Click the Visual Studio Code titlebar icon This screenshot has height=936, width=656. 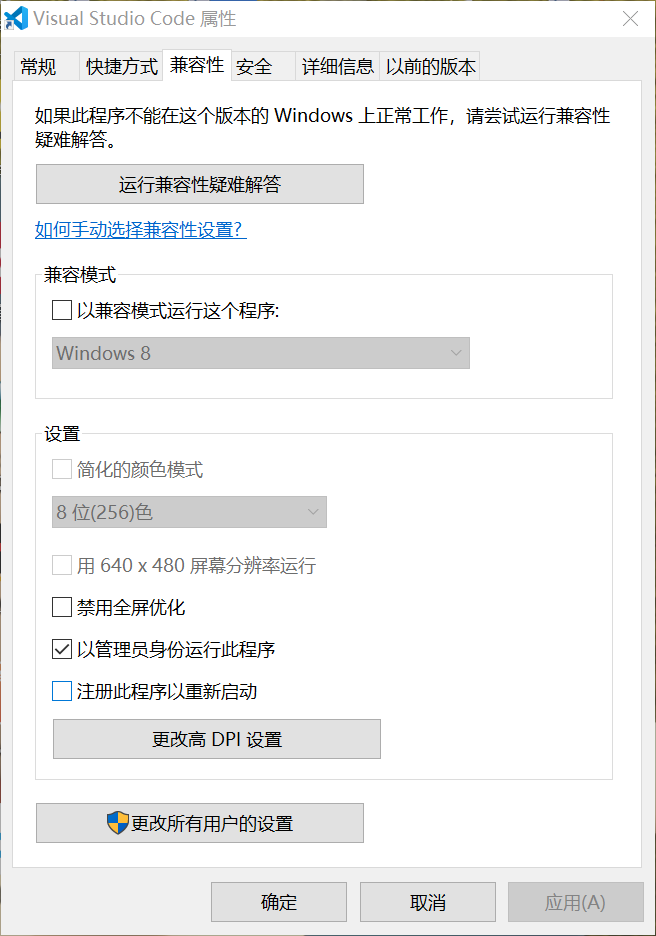pos(16,18)
